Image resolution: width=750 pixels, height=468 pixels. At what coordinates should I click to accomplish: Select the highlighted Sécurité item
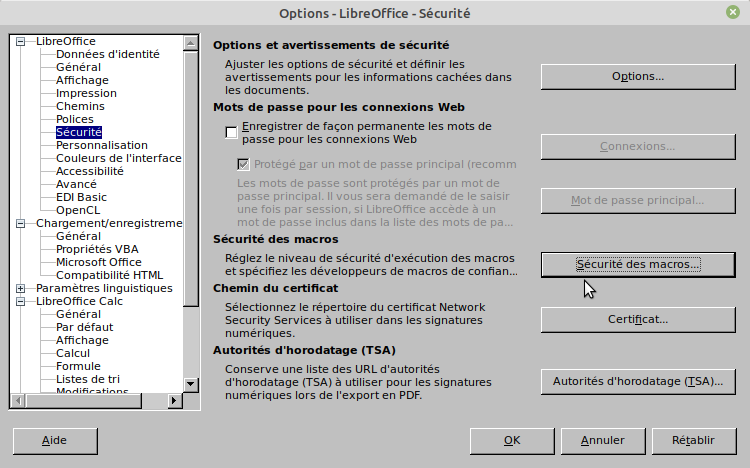coord(79,132)
